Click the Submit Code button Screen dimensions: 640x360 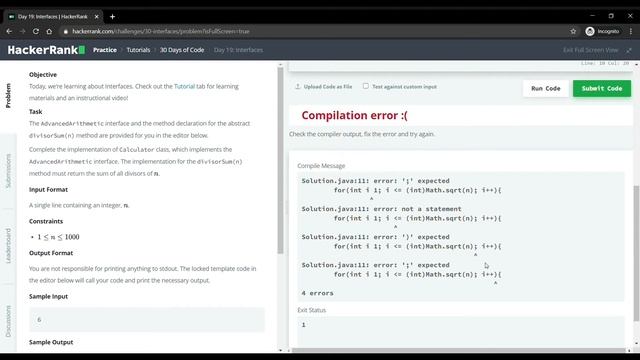pos(602,89)
